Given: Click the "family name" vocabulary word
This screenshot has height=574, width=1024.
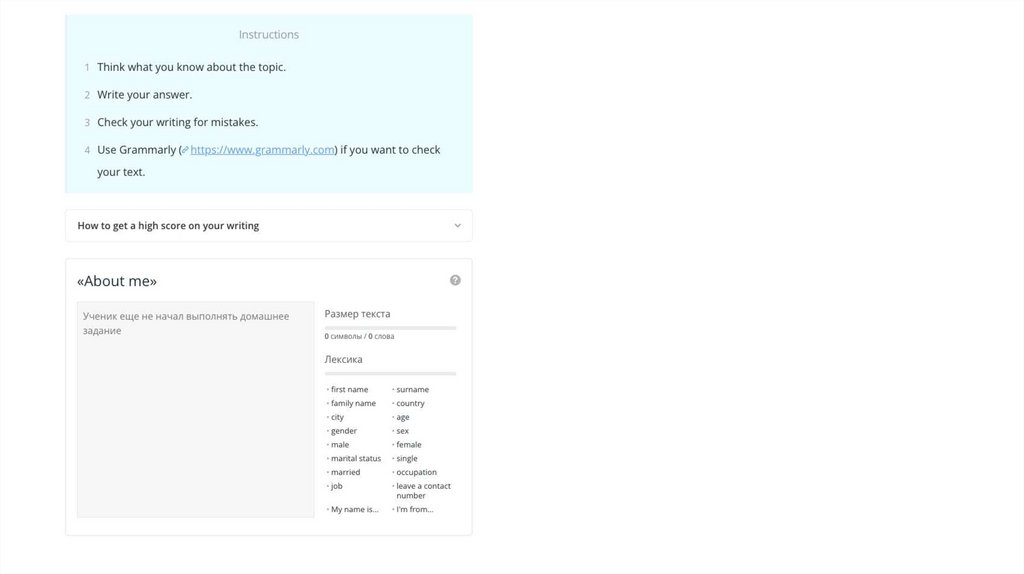Looking at the screenshot, I should point(353,403).
